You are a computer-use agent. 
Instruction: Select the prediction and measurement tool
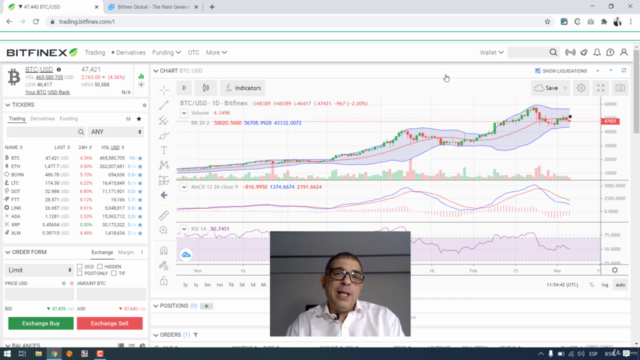pyautogui.click(x=164, y=180)
